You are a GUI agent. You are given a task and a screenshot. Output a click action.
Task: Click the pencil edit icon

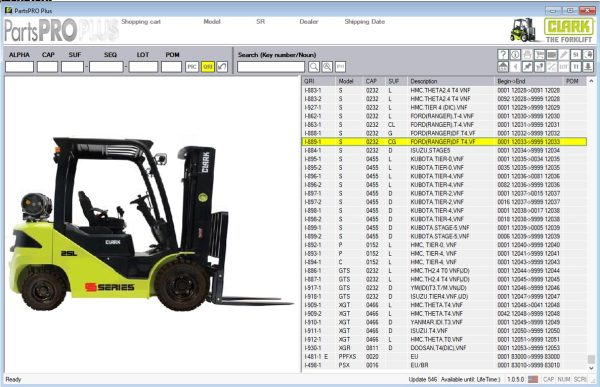click(x=564, y=55)
